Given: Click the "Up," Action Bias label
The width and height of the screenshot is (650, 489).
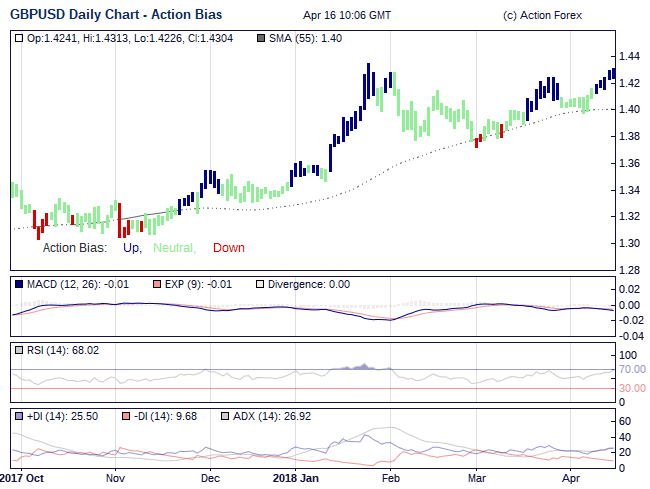Looking at the screenshot, I should coord(133,248).
